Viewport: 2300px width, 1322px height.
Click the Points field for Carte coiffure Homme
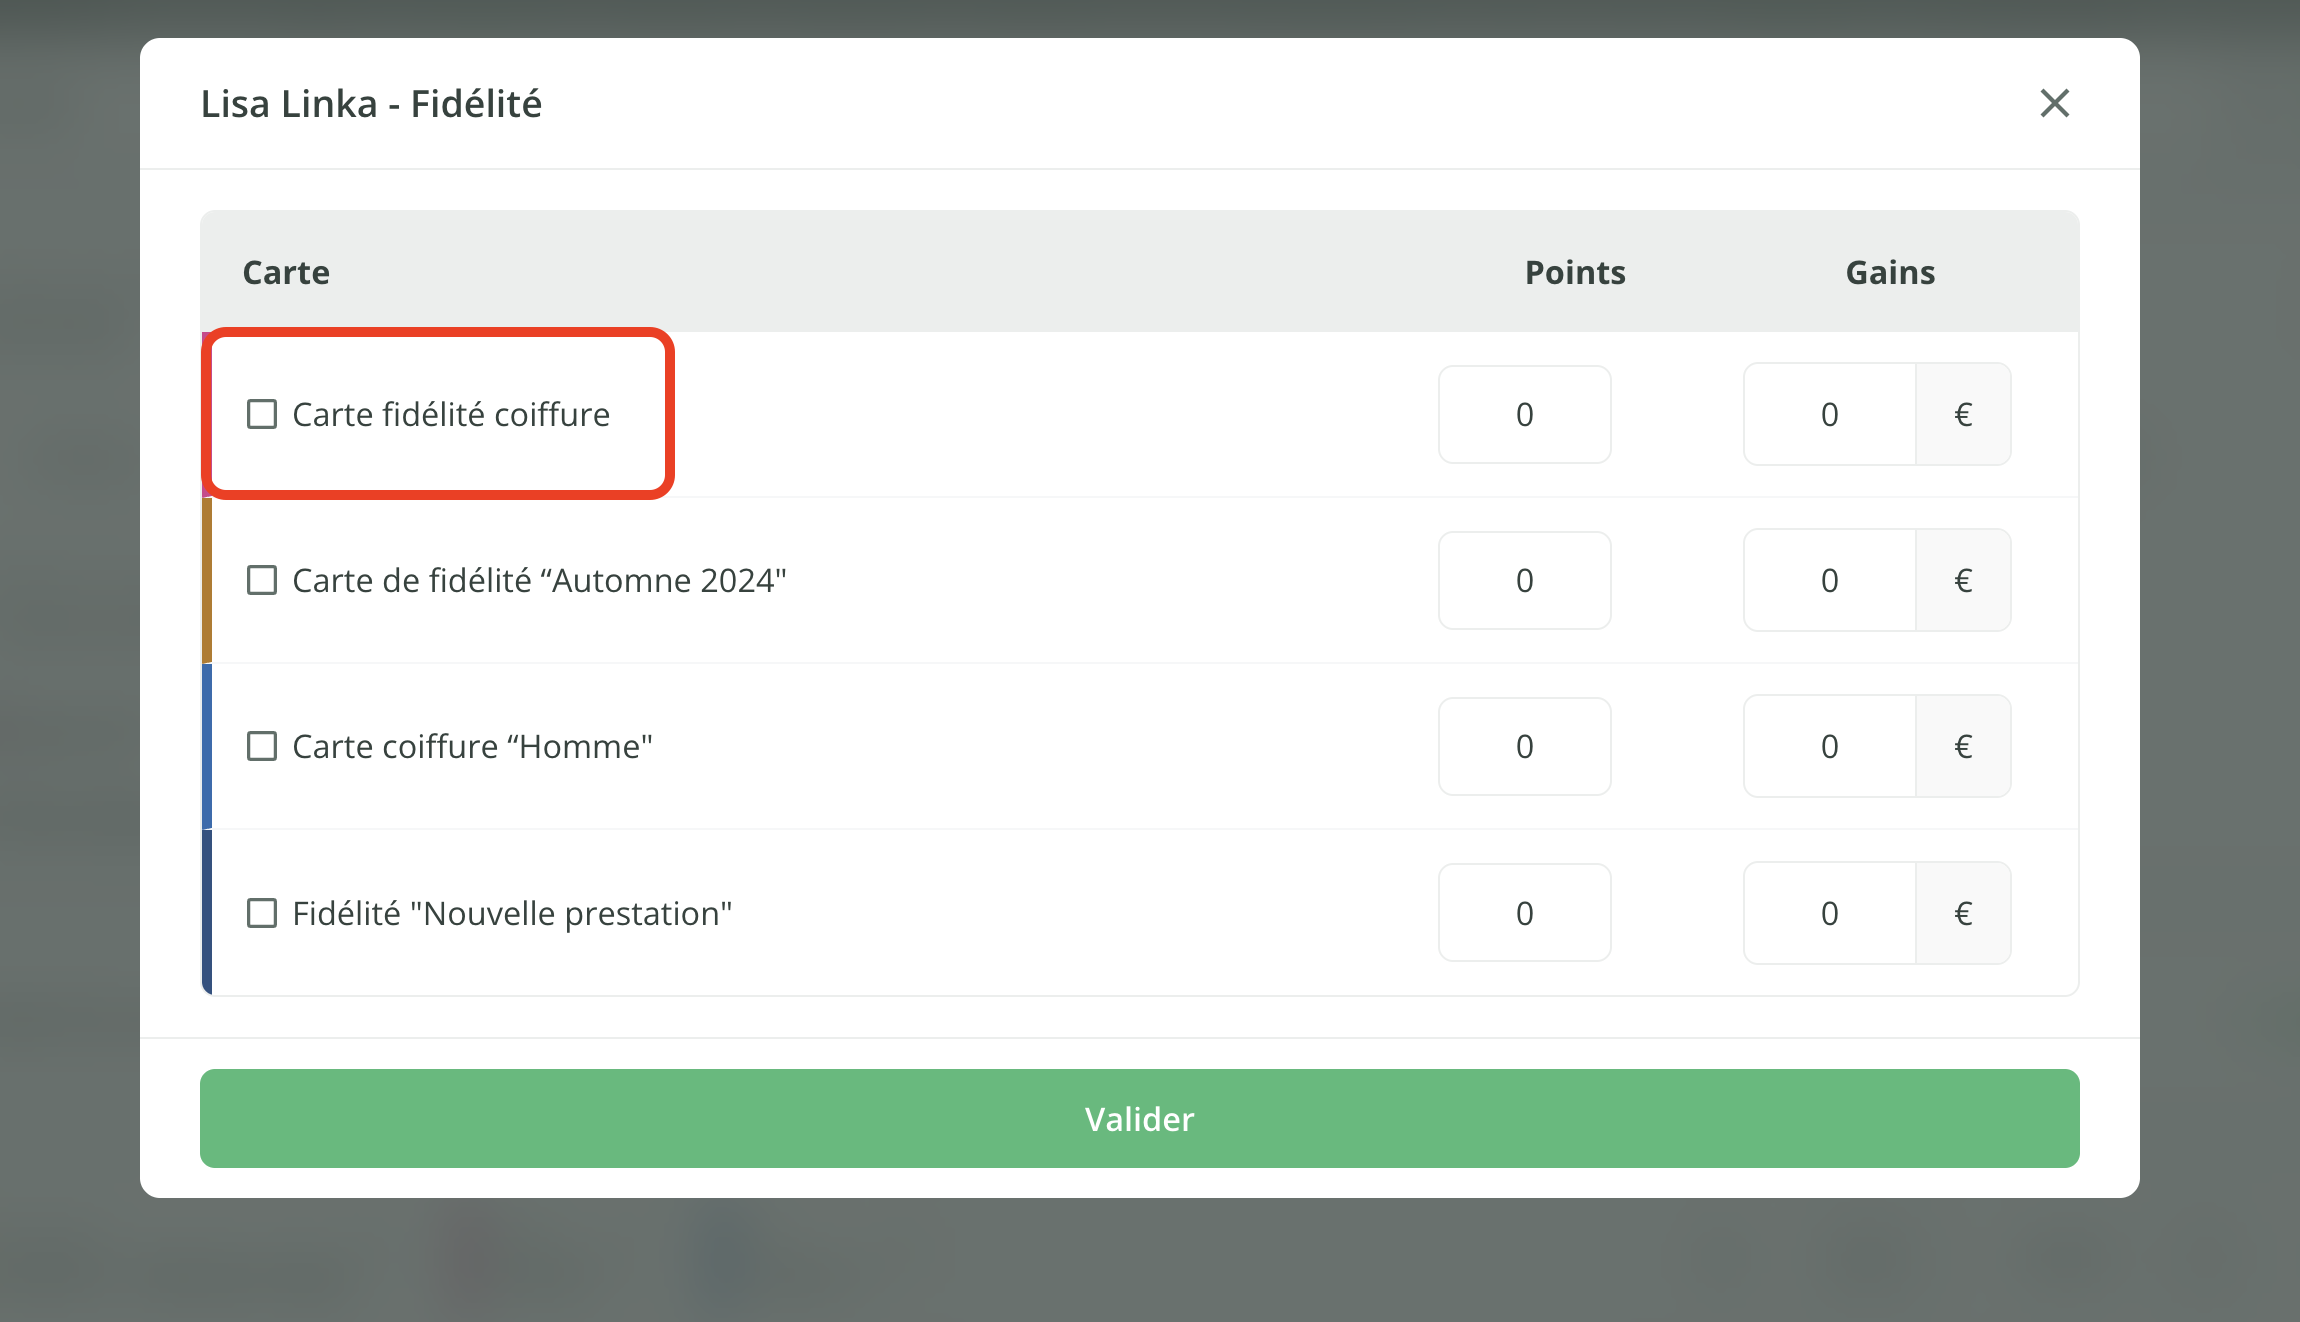point(1524,746)
